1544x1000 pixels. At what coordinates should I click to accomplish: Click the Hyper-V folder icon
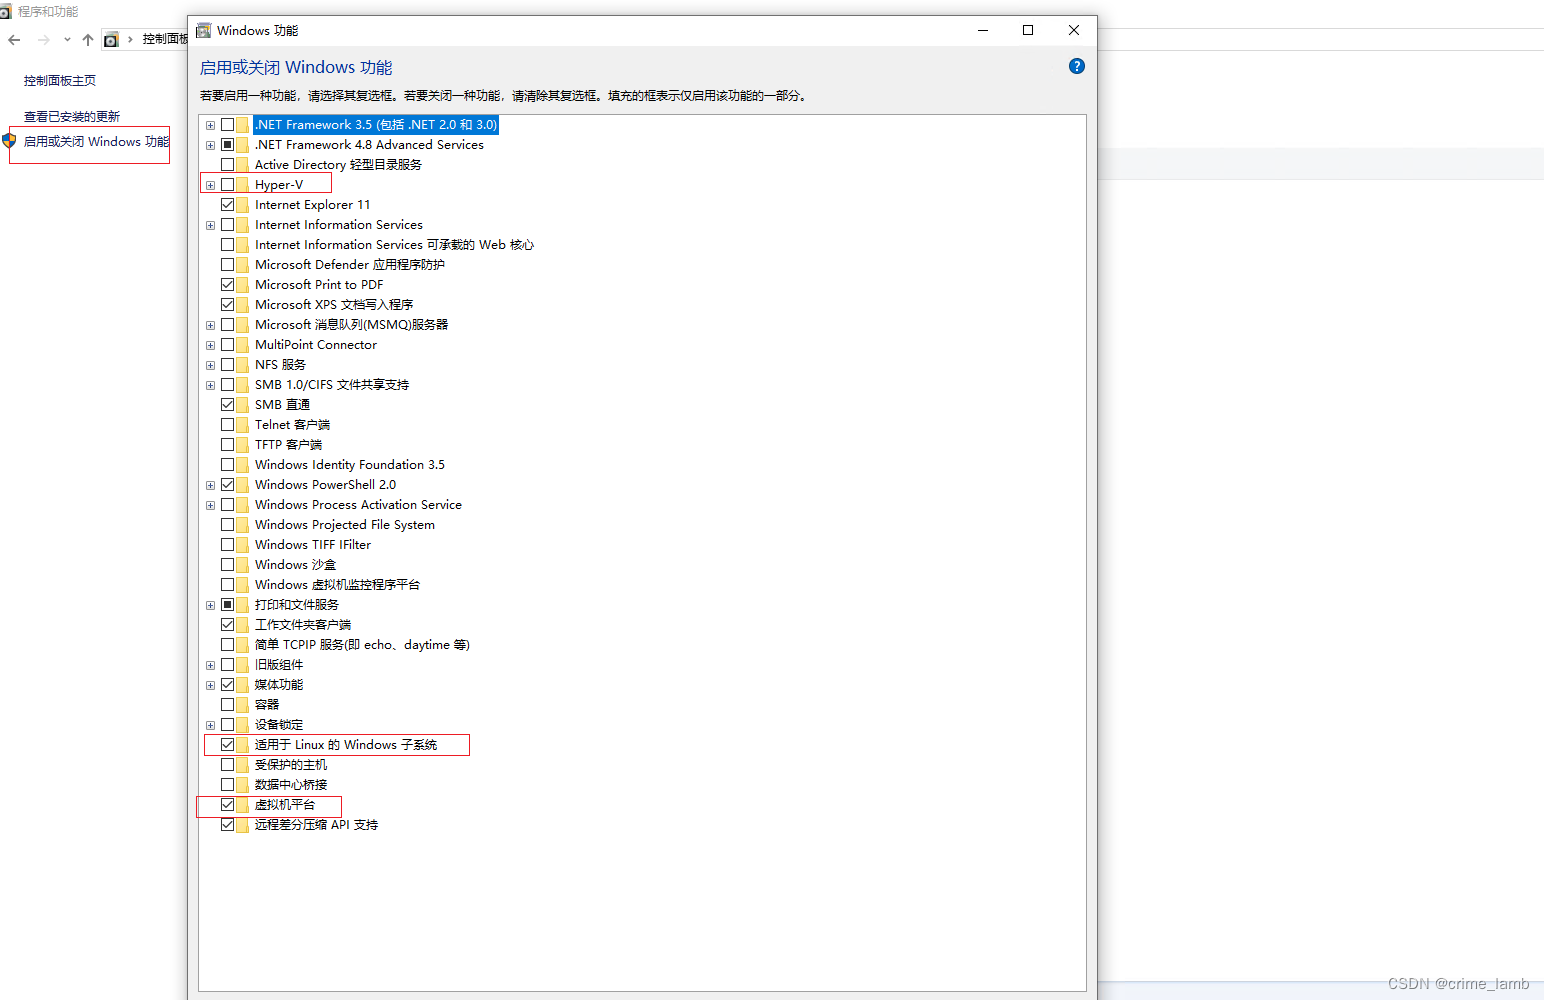coord(243,185)
